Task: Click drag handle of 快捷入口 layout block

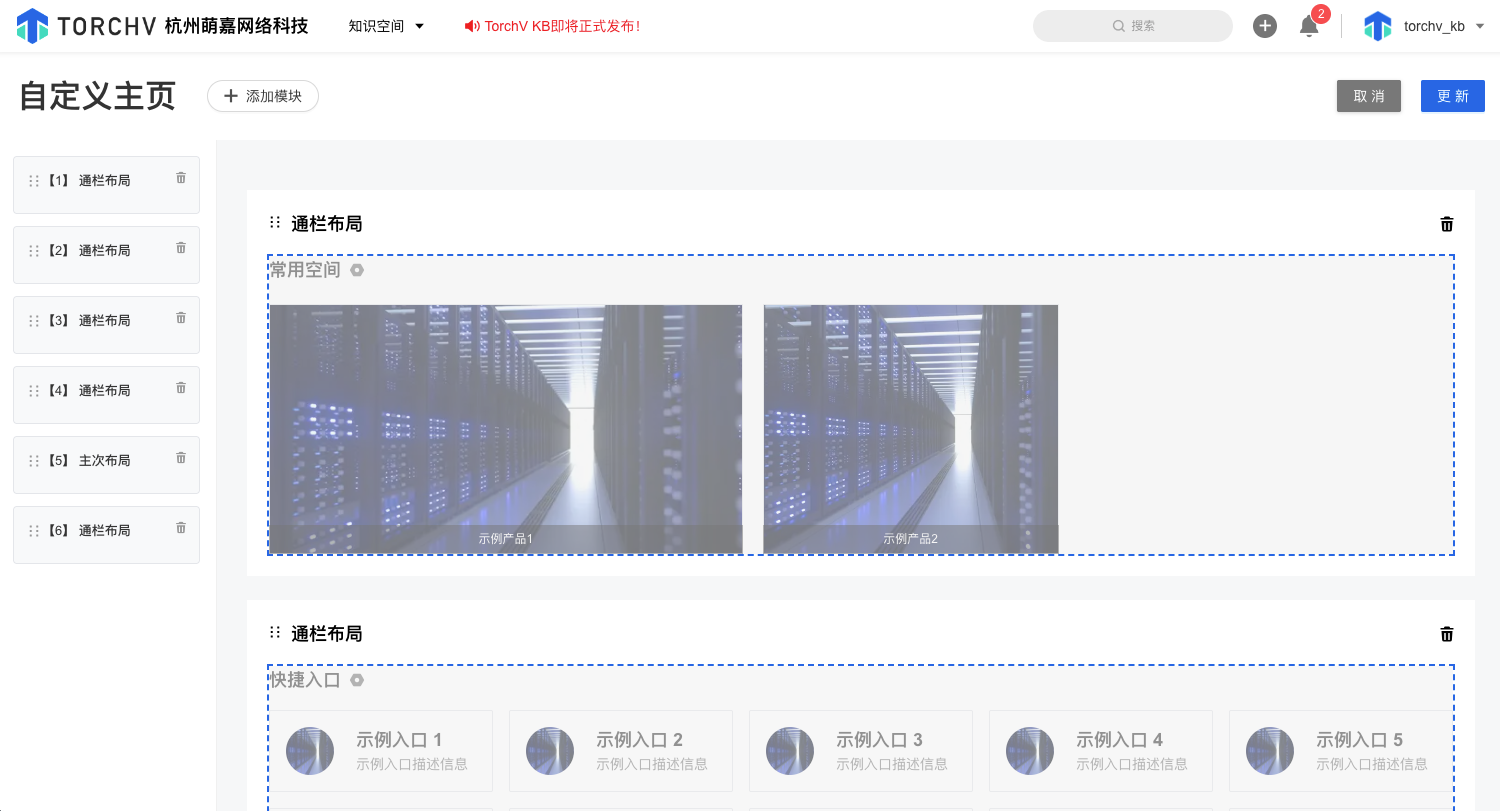Action: click(x=275, y=633)
